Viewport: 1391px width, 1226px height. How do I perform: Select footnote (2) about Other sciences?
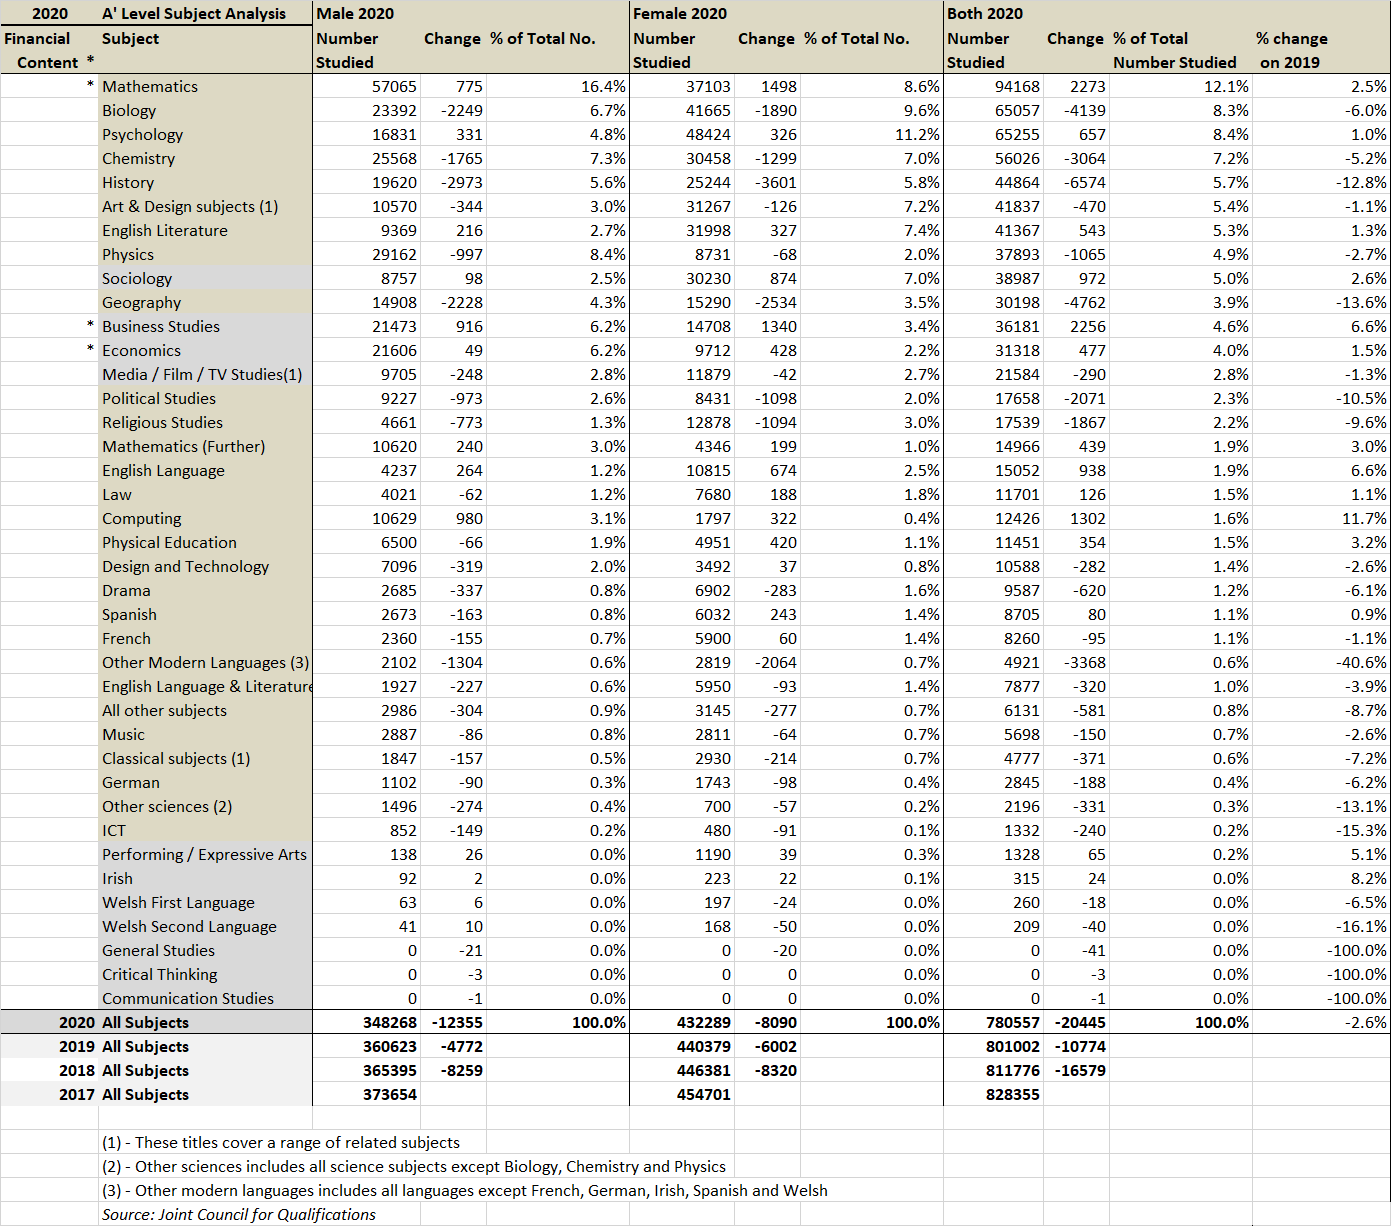click(414, 1167)
